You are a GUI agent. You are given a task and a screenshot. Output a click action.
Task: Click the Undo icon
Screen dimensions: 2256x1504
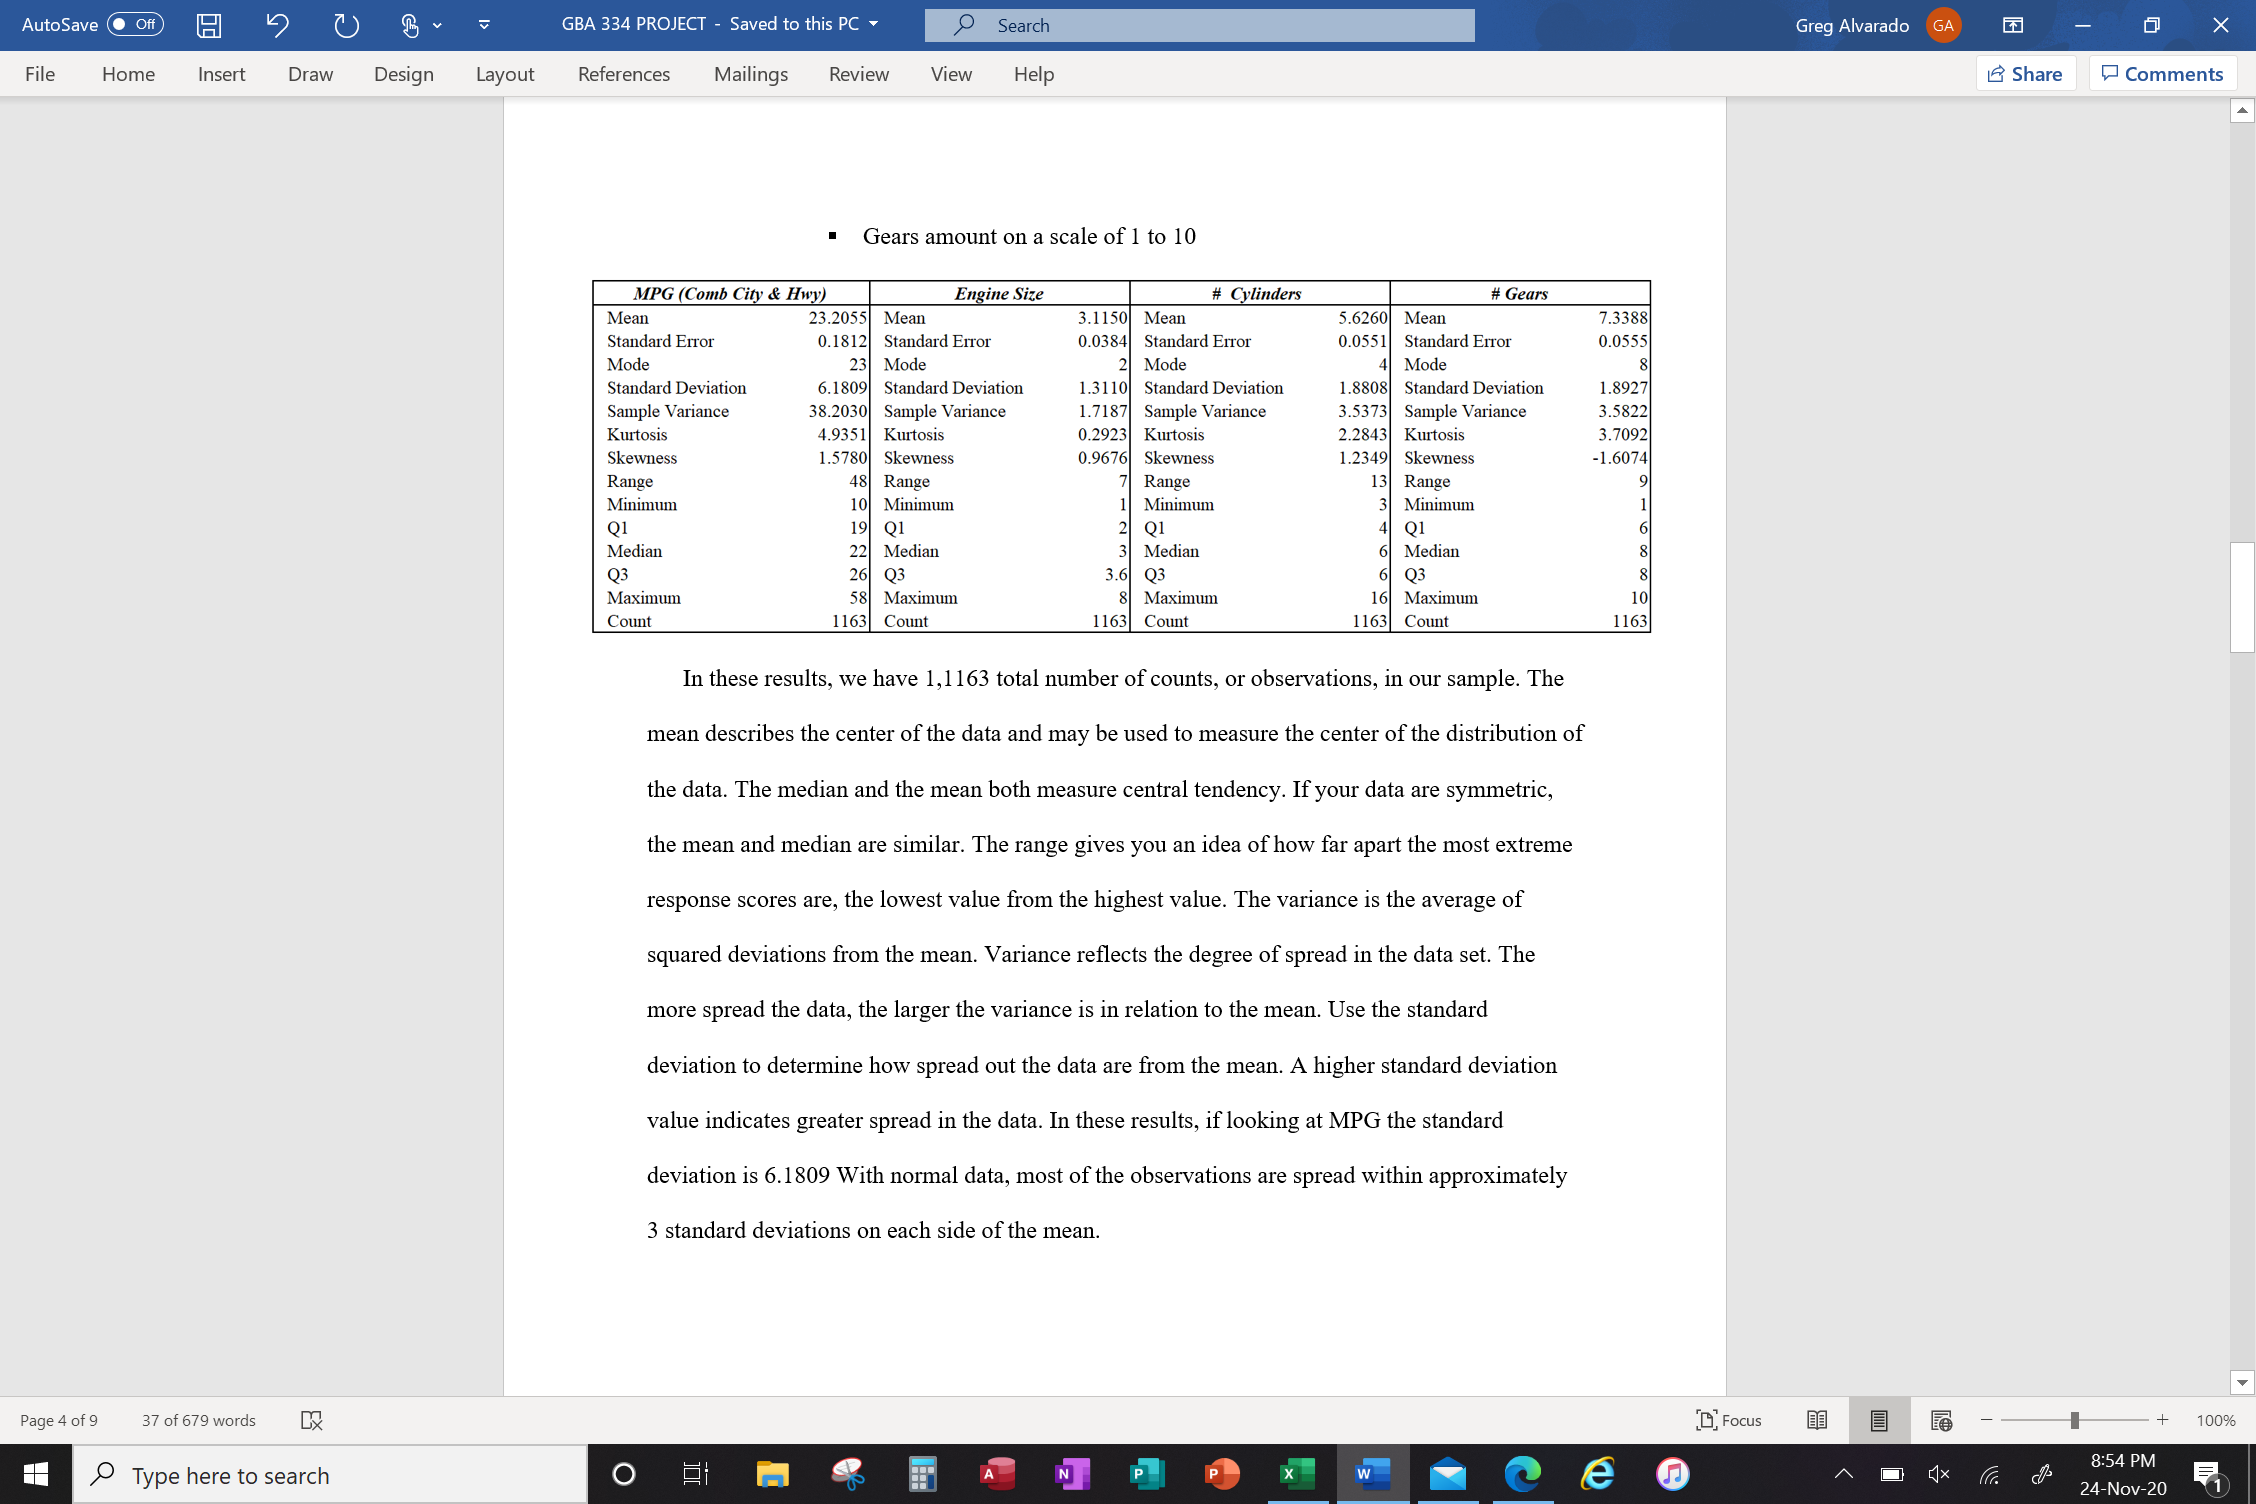click(278, 25)
